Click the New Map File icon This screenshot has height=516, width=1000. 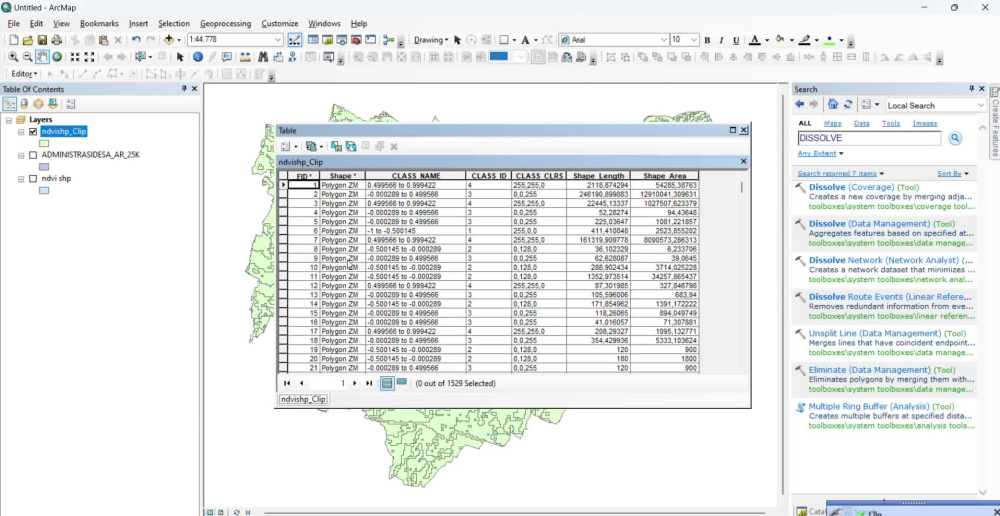[13, 40]
